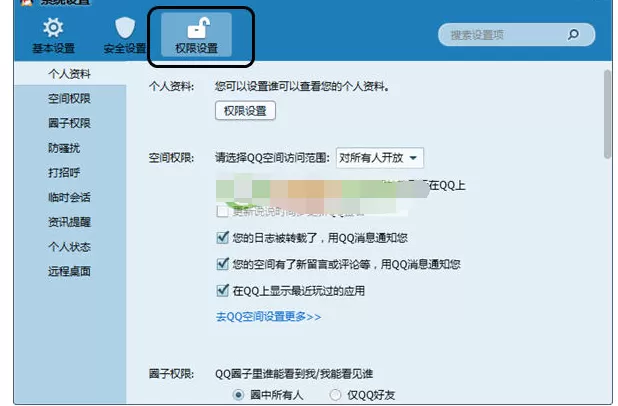618x406 pixels.
Task: Toggle 您的日志被转载了 notification checkbox
Action: [x=222, y=237]
